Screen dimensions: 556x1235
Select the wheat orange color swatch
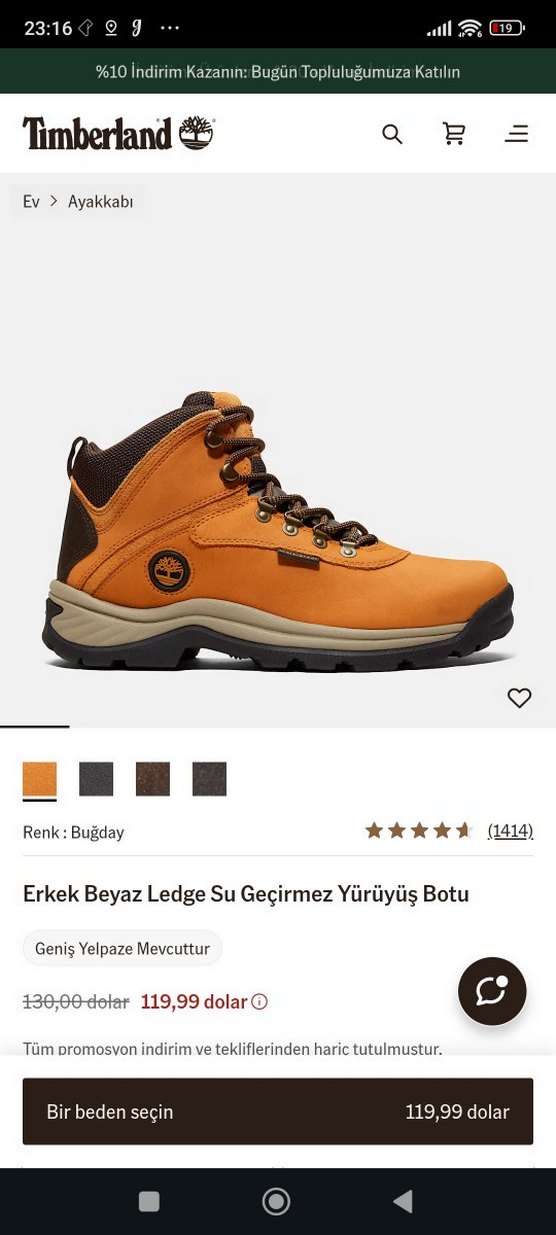[40, 779]
